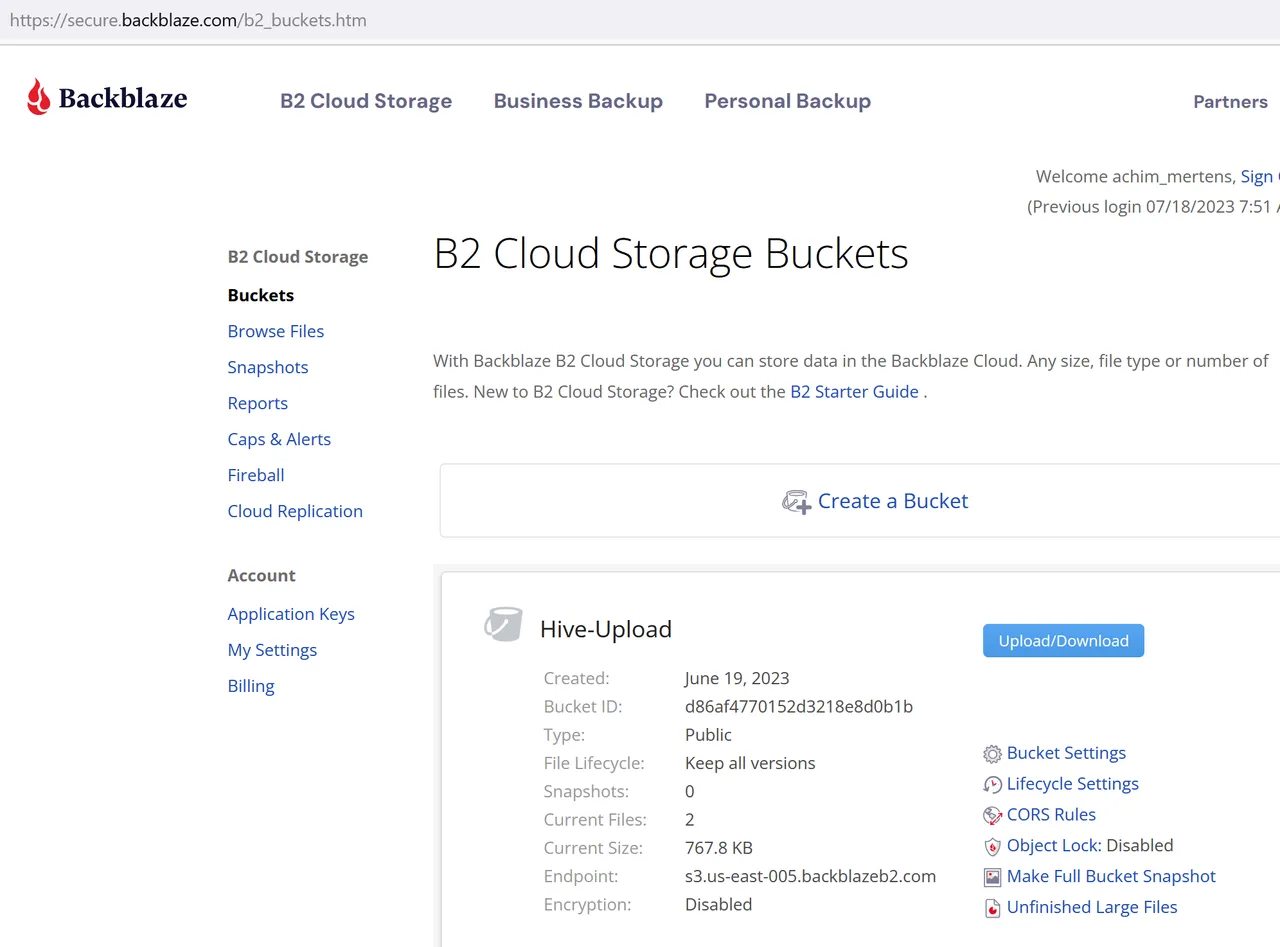Click the Hive-Upload bucket icon
This screenshot has width=1280, height=947.
[x=503, y=624]
